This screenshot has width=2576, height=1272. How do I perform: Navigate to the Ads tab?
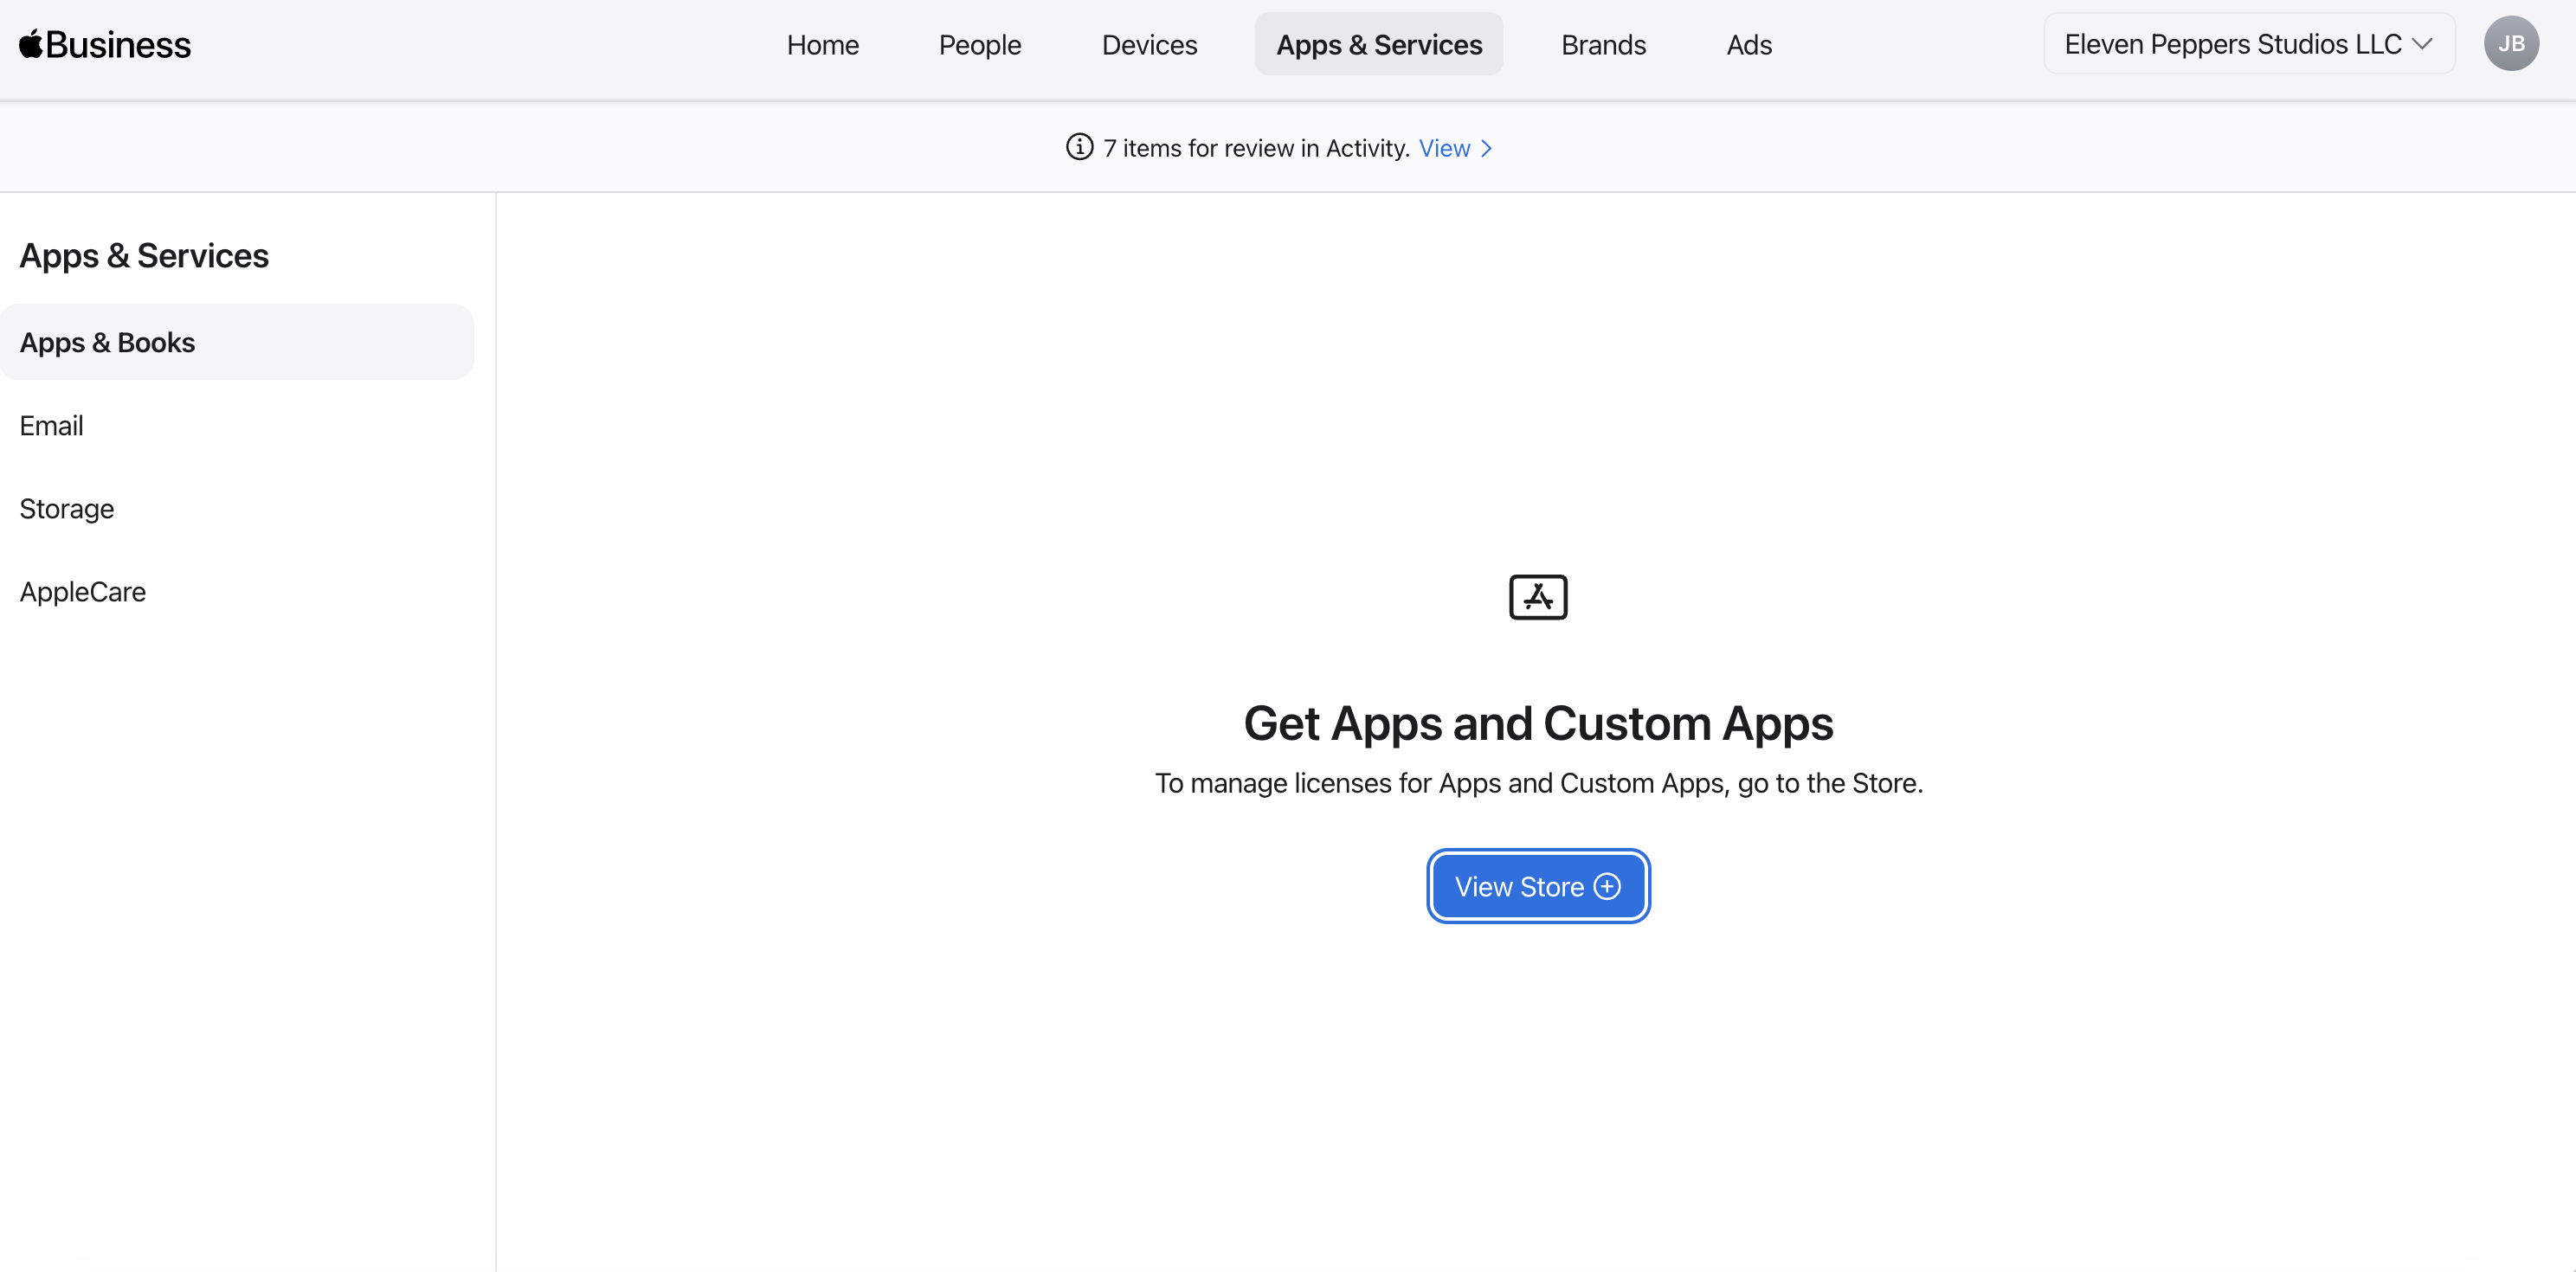(x=1748, y=45)
